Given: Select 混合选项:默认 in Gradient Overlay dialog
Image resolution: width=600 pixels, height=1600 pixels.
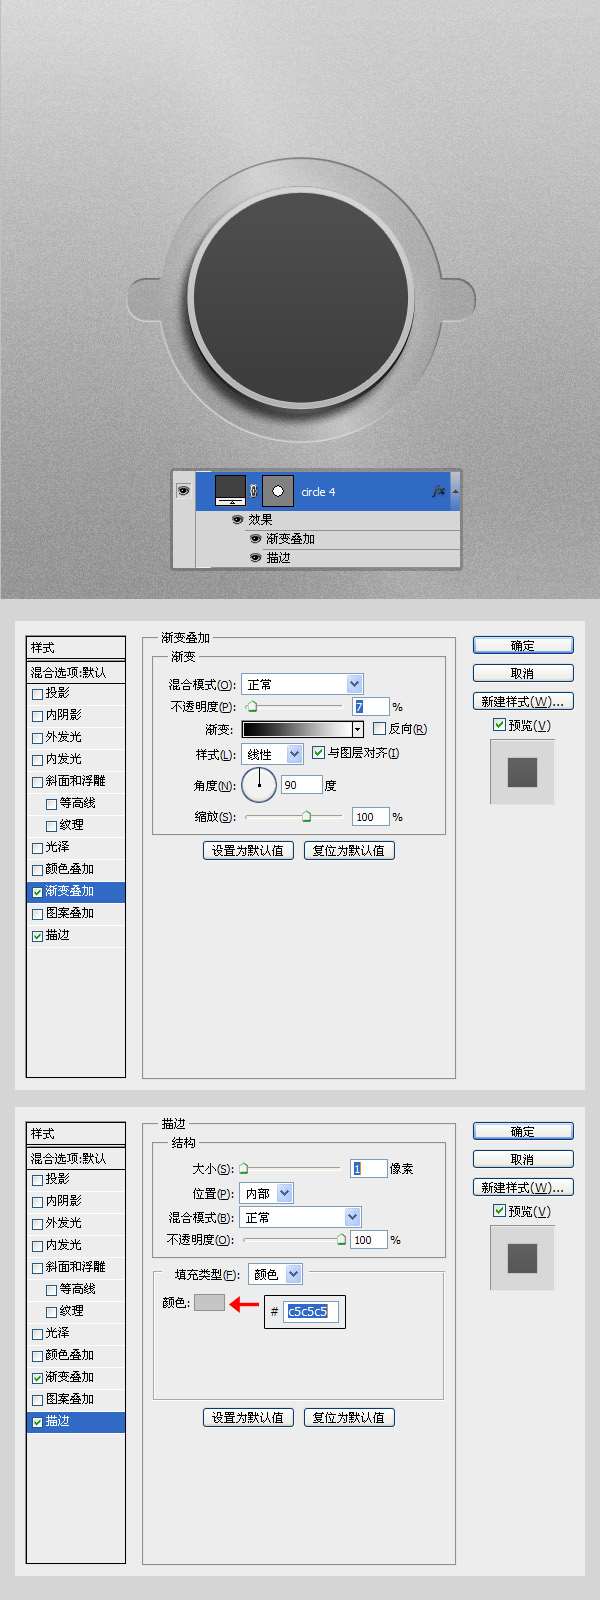Looking at the screenshot, I should tap(76, 672).
